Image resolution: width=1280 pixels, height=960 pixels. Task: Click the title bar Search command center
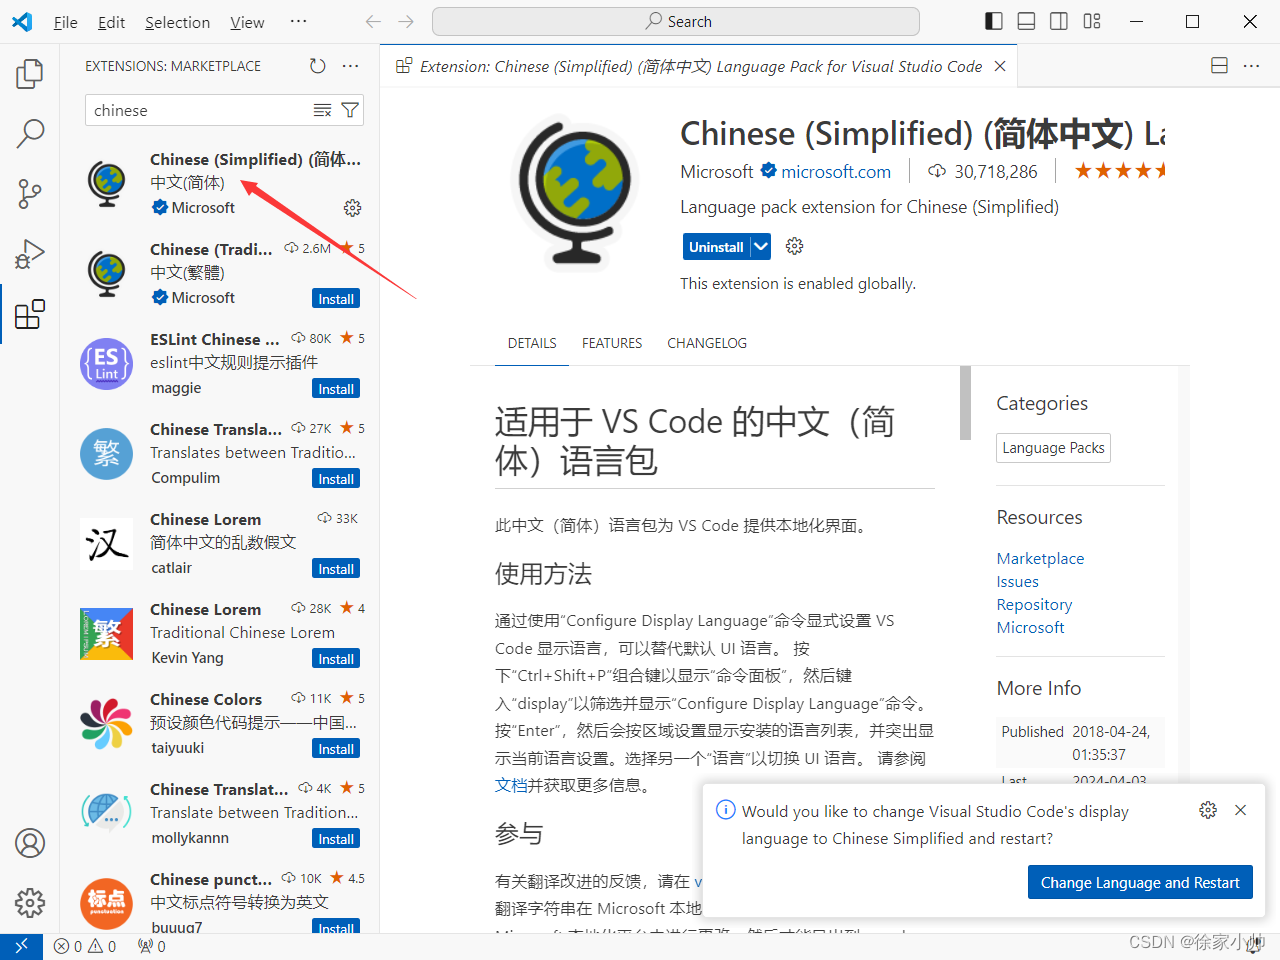(x=676, y=21)
